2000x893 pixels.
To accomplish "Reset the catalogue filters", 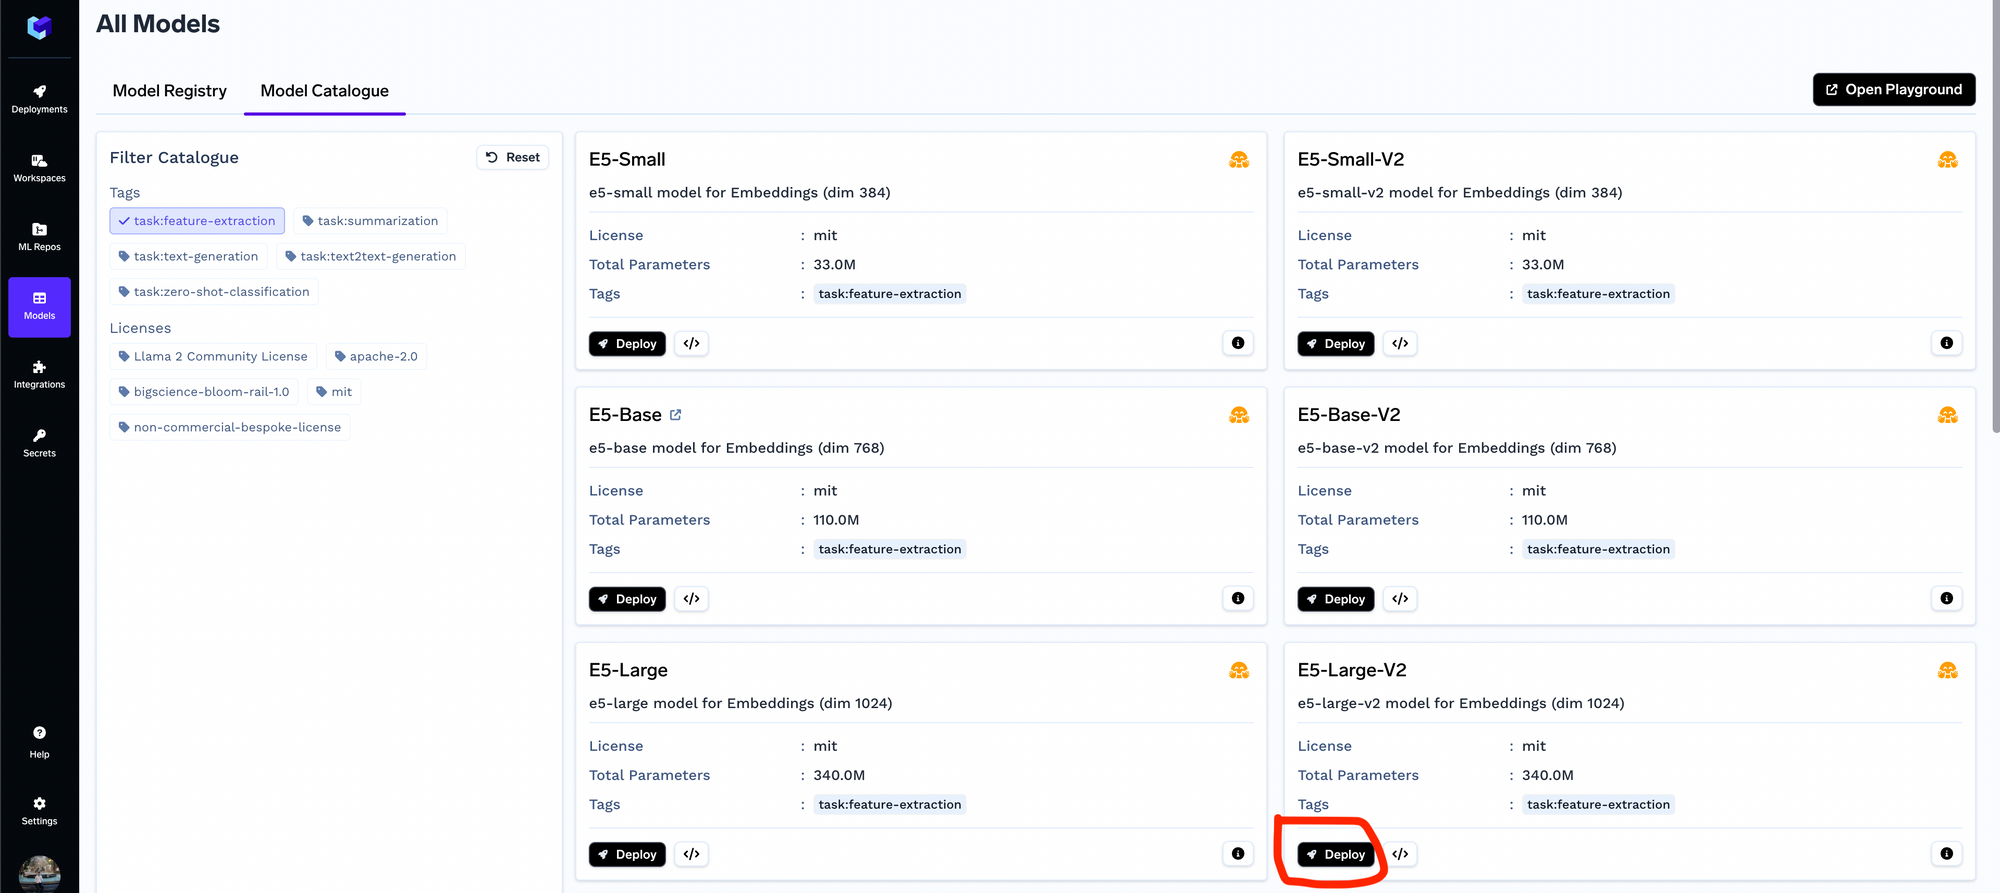I will (x=513, y=157).
